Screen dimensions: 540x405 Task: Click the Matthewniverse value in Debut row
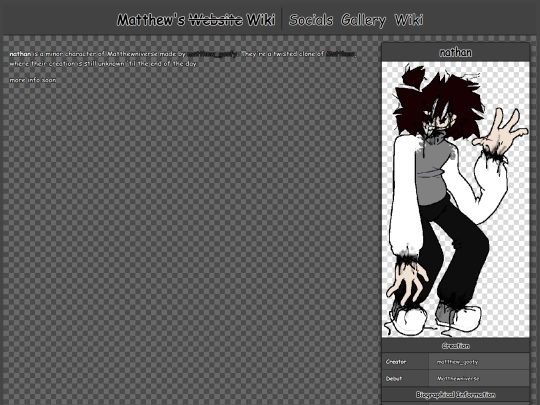458,378
